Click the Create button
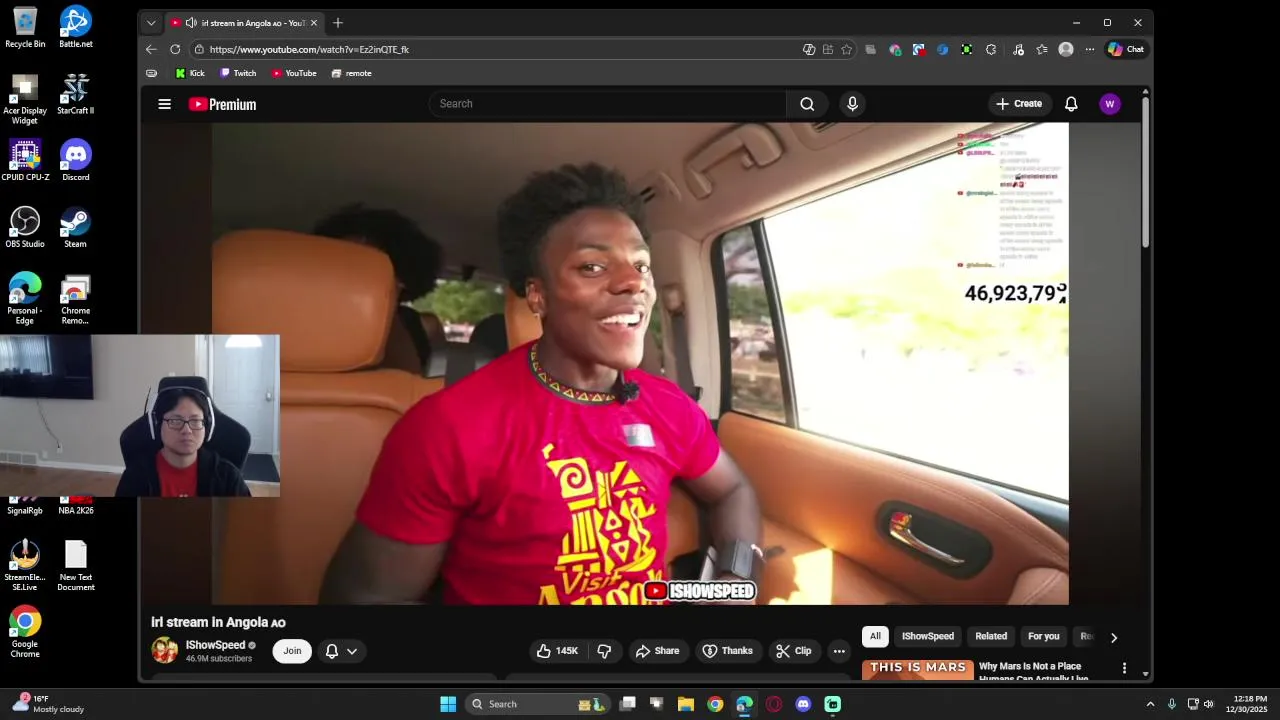Image resolution: width=1280 pixels, height=720 pixels. [x=1019, y=104]
